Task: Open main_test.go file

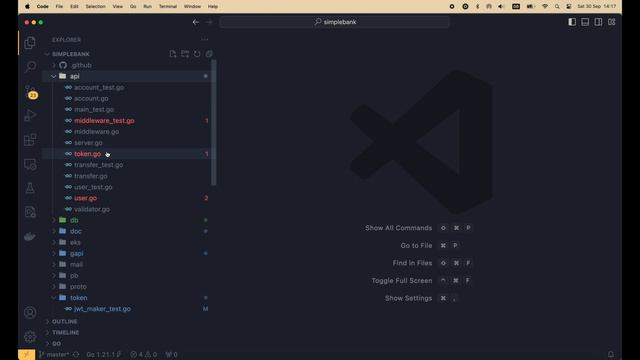Action: (94, 109)
